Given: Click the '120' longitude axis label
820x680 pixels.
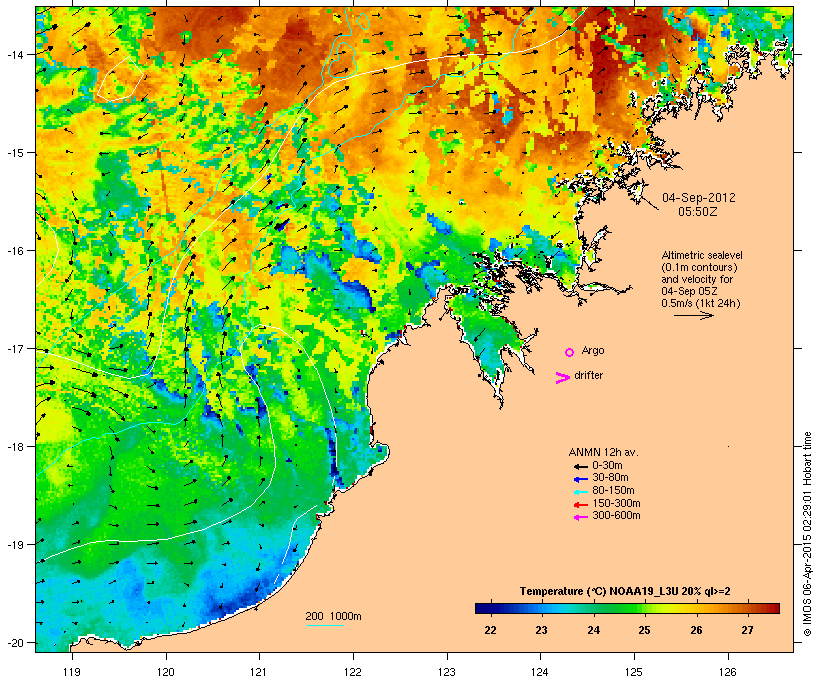Looking at the screenshot, I should 166,672.
